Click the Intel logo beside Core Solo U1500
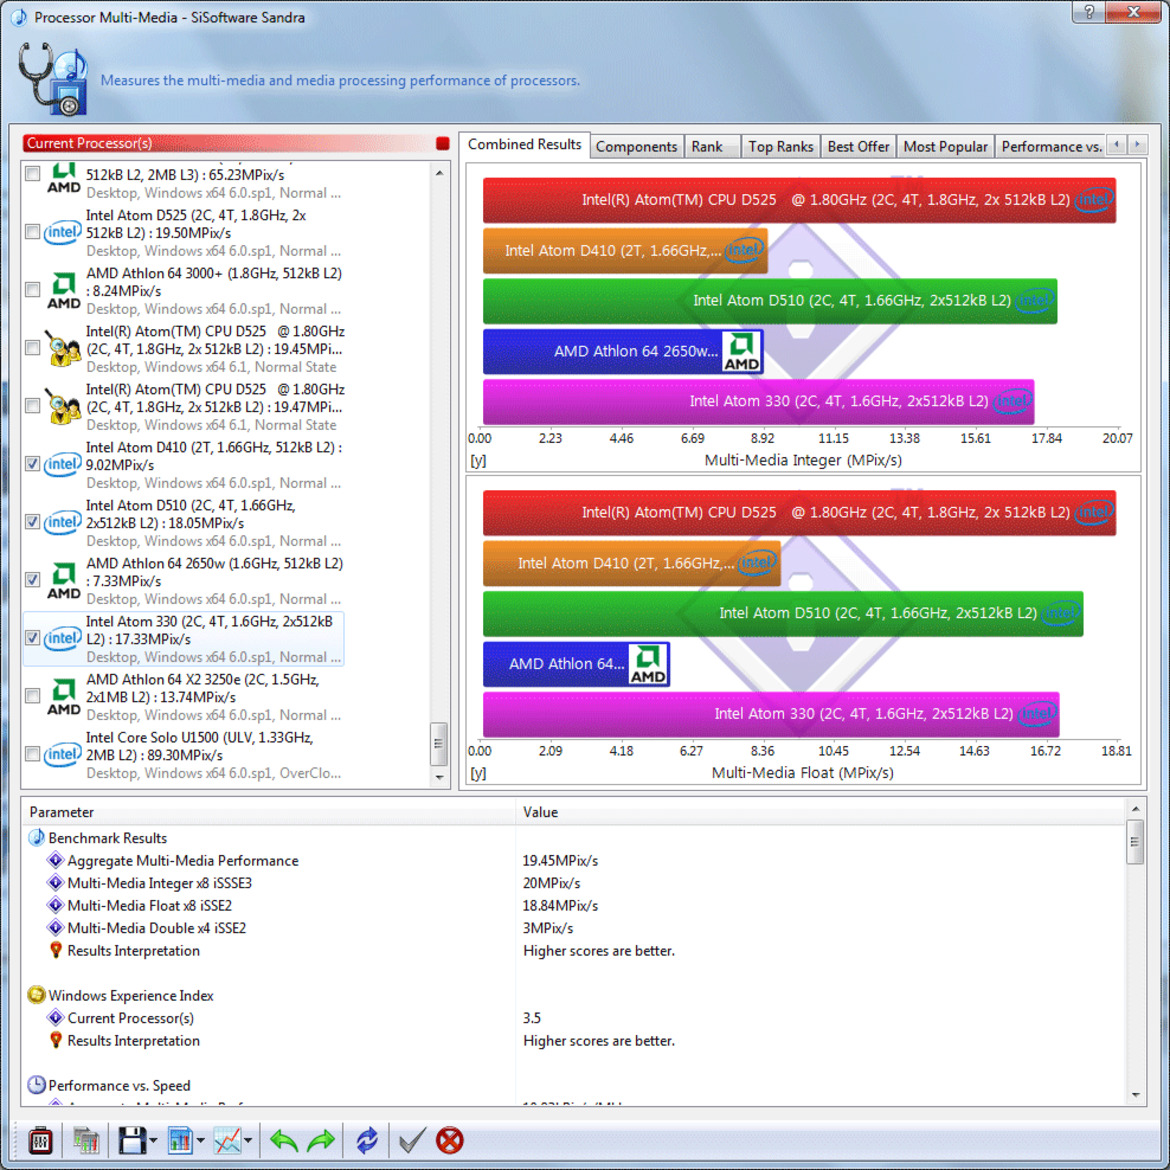Image resolution: width=1170 pixels, height=1170 pixels. tap(63, 754)
